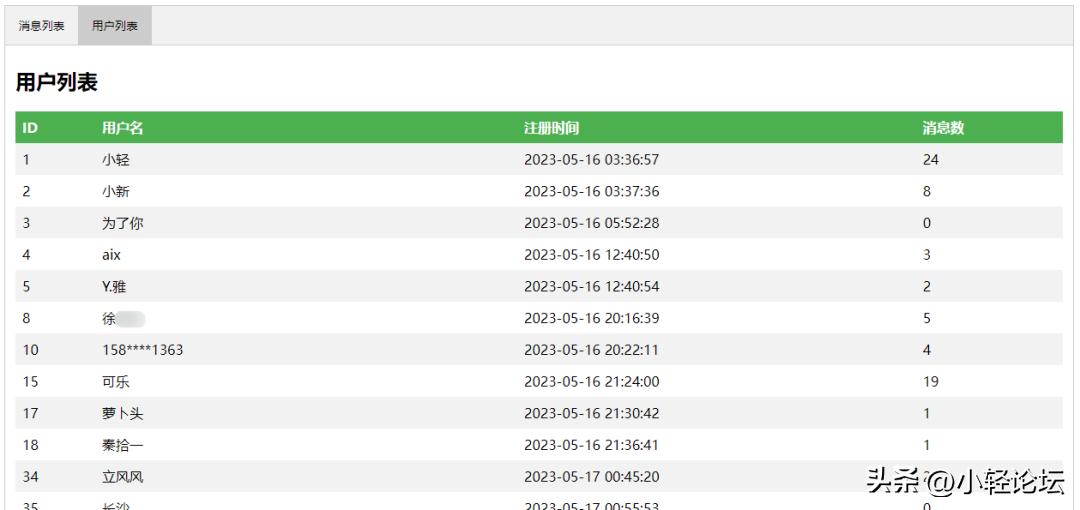Click username 为了你
The height and width of the screenshot is (510, 1080).
click(123, 223)
